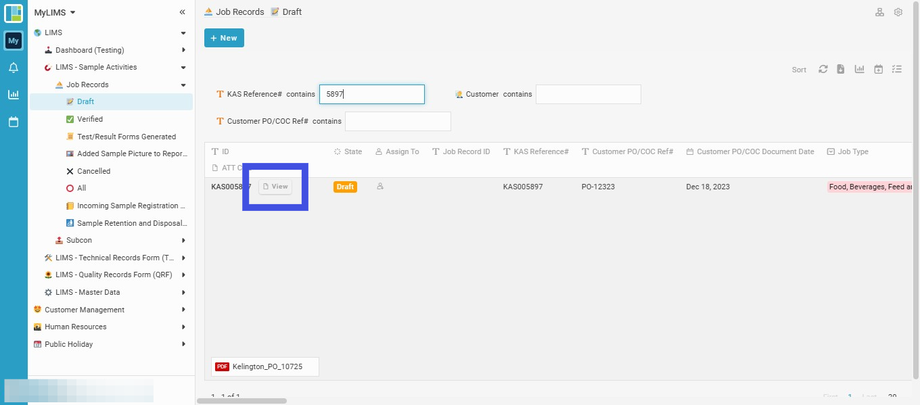Screen dimensions: 920x405
Task: Click the Customer PO/COC Document Date header
Action: [750, 152]
